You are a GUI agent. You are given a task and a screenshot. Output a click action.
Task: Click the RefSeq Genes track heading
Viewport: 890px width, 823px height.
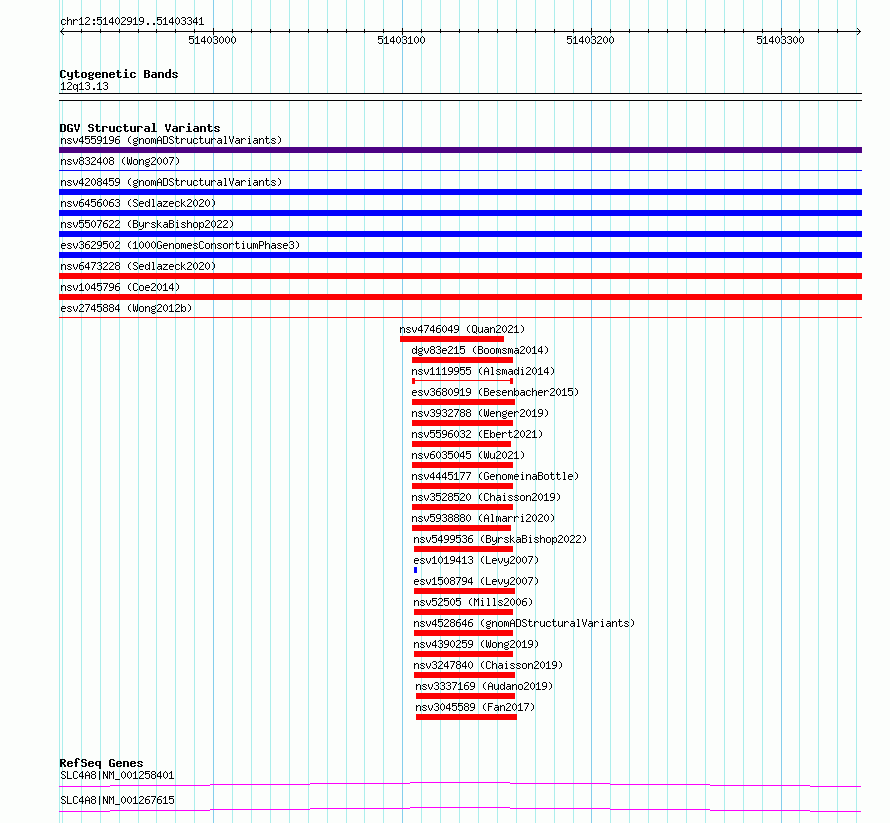click(101, 763)
